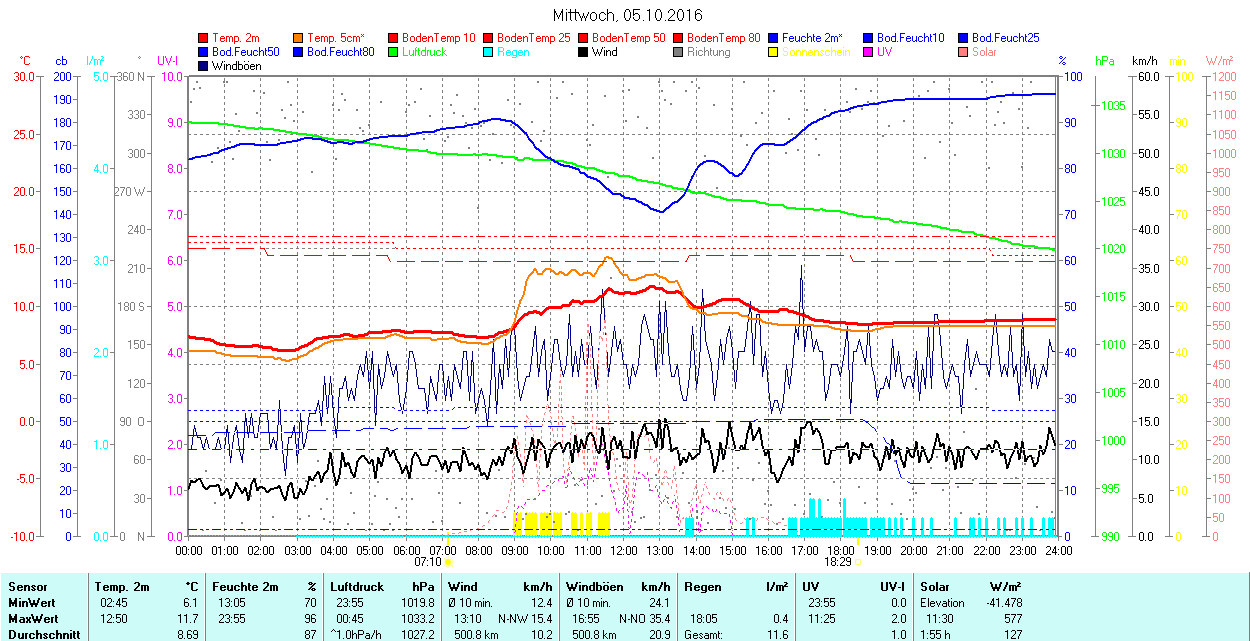This screenshot has height=641, width=1250.
Task: Click the magenta UV legend swatch
Action: (x=869, y=52)
